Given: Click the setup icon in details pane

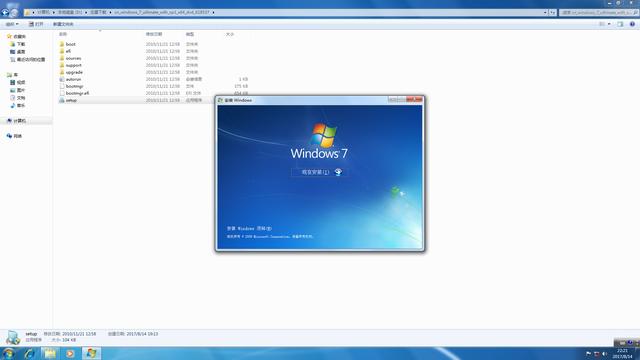Looking at the screenshot, I should click(x=13, y=338).
